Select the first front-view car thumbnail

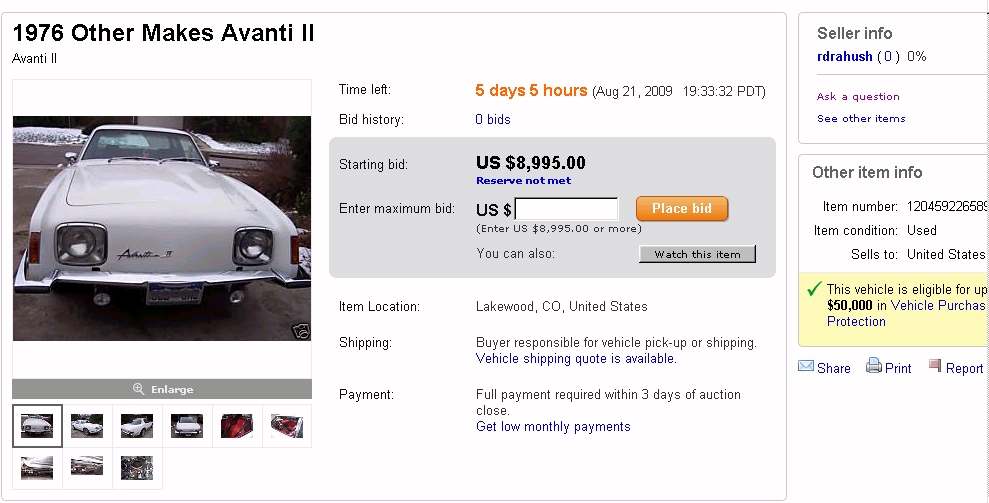[x=37, y=426]
